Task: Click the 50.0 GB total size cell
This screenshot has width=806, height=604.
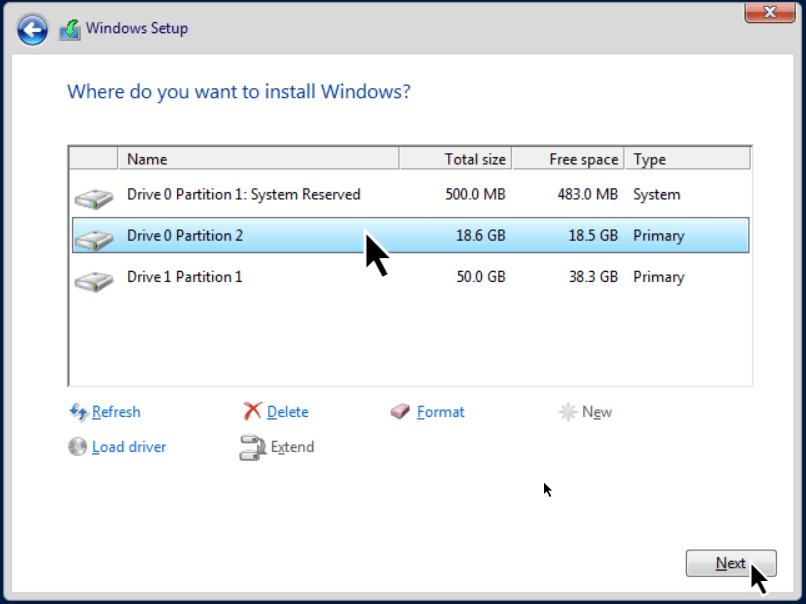Action: point(481,277)
